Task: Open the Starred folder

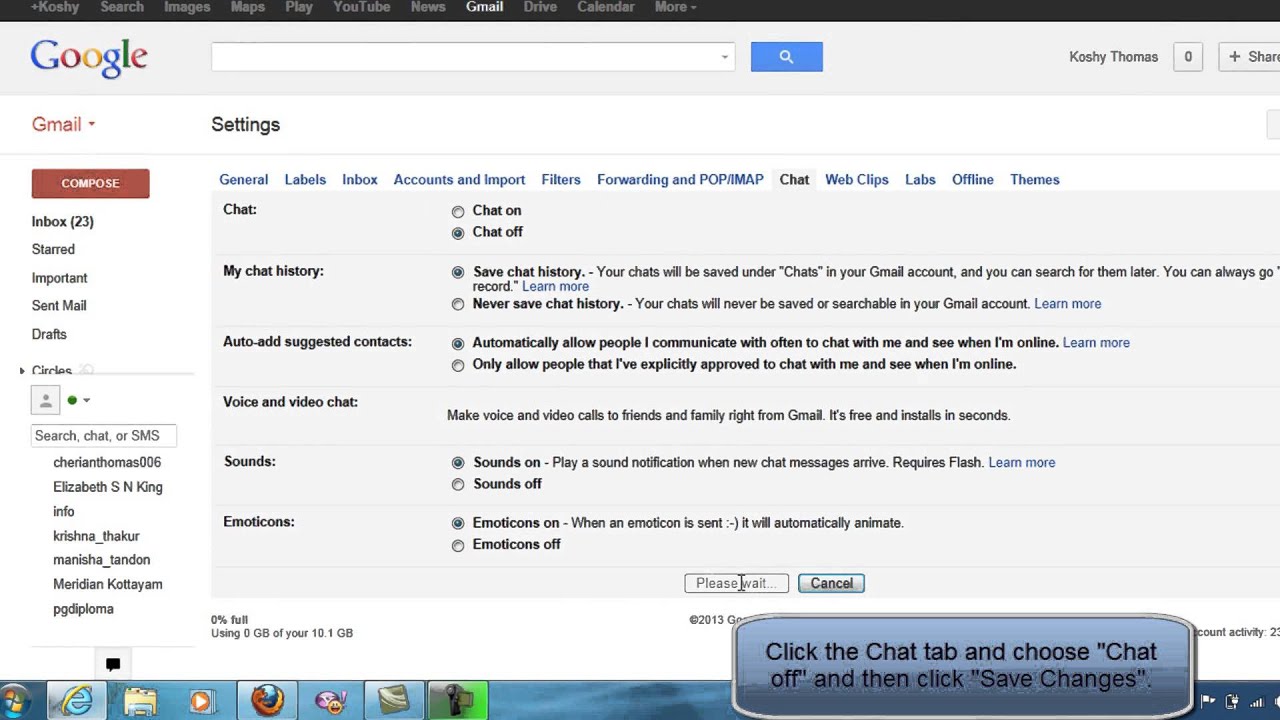Action: [x=53, y=250]
